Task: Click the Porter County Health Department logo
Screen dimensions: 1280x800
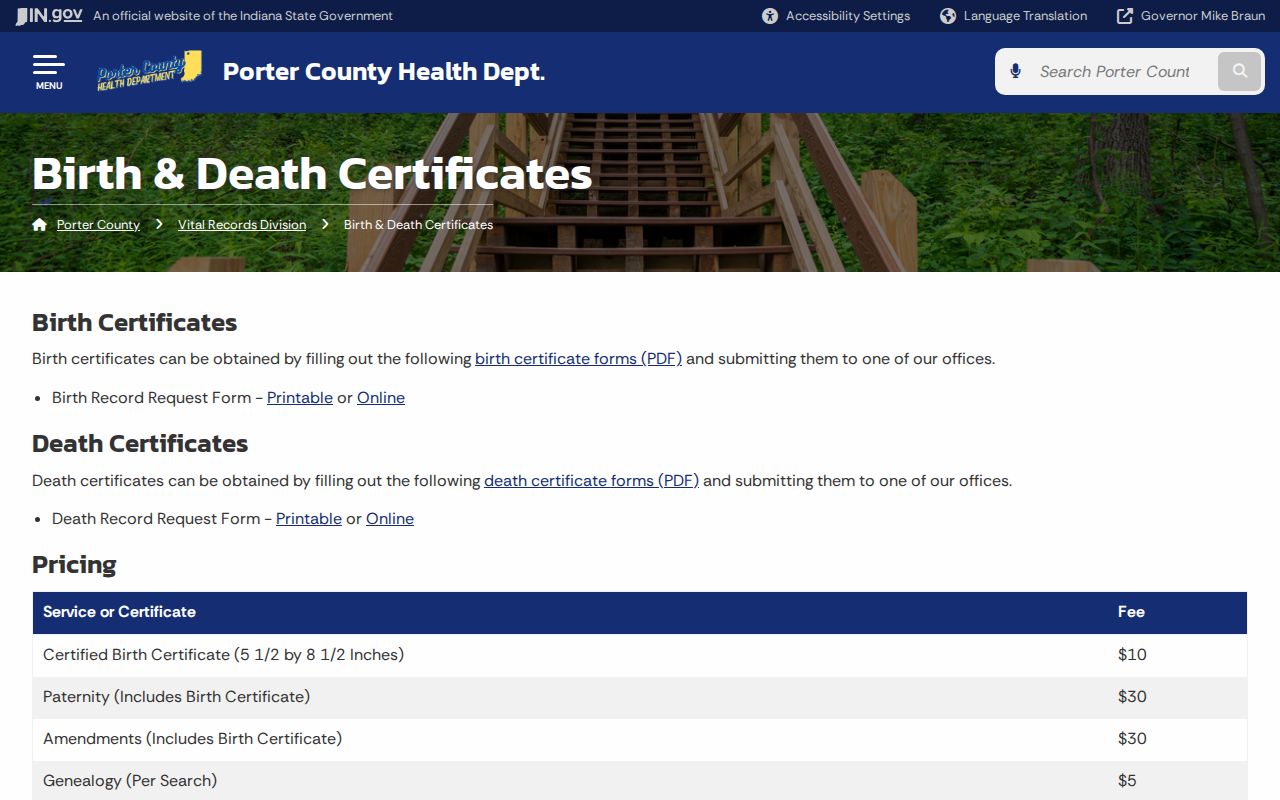Action: coord(150,72)
